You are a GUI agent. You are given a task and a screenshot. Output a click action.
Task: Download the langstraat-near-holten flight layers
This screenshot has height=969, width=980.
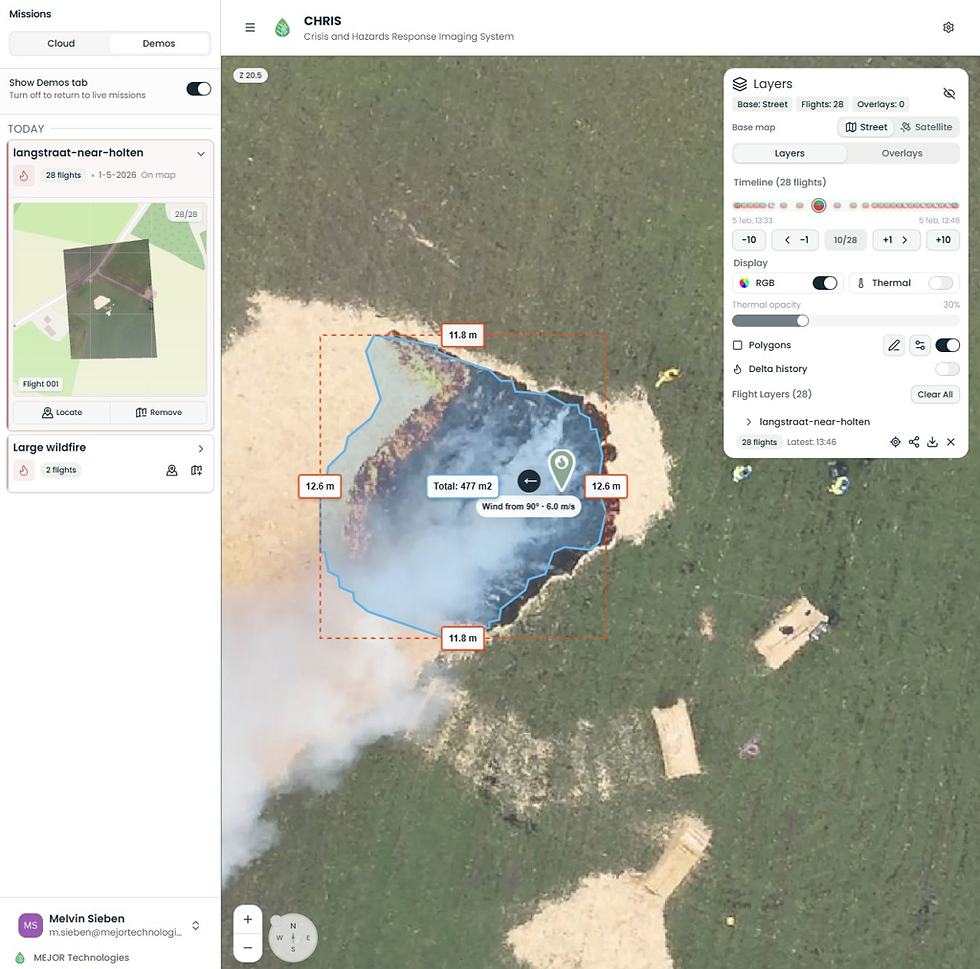coord(932,442)
